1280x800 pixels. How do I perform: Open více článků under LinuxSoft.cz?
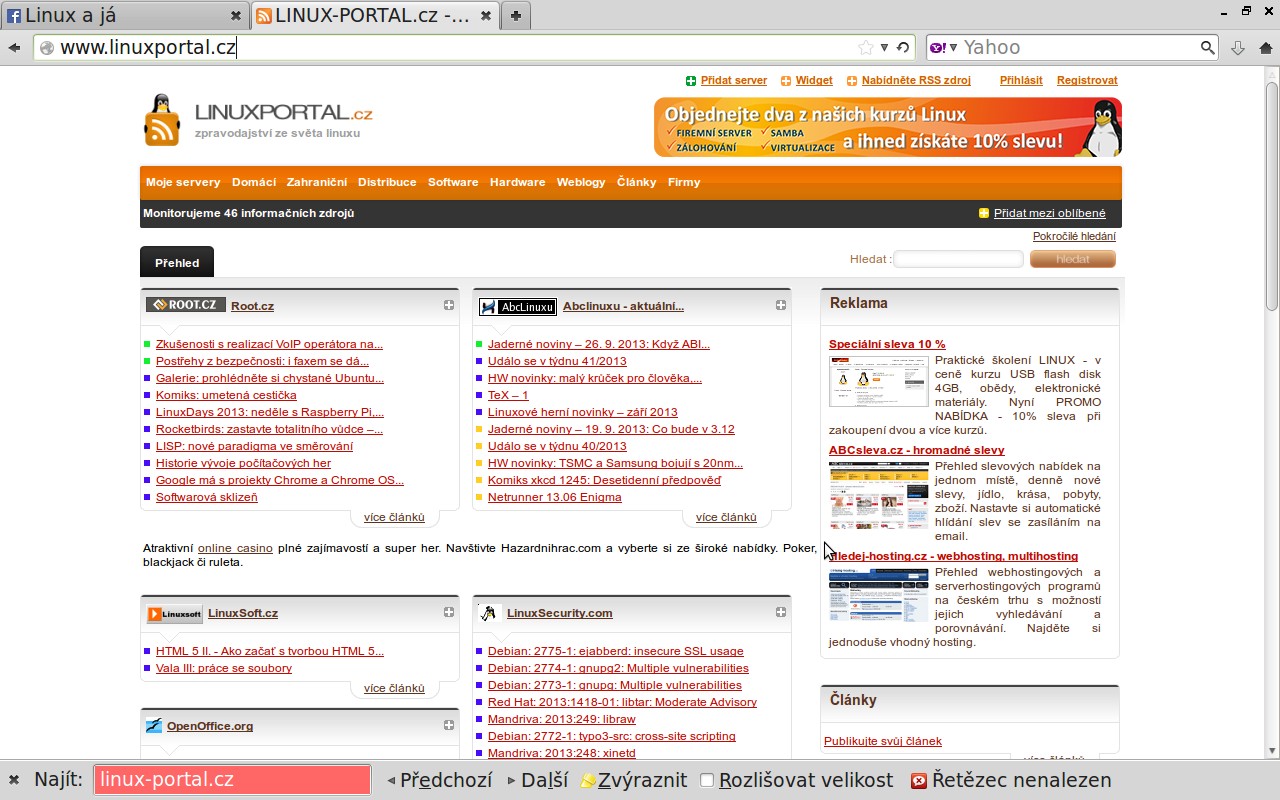394,688
